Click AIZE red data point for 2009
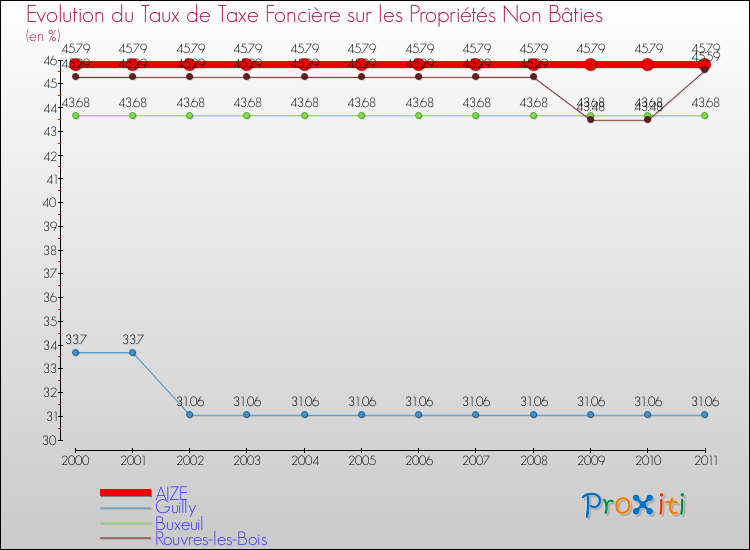This screenshot has height=550, width=750. pos(591,64)
